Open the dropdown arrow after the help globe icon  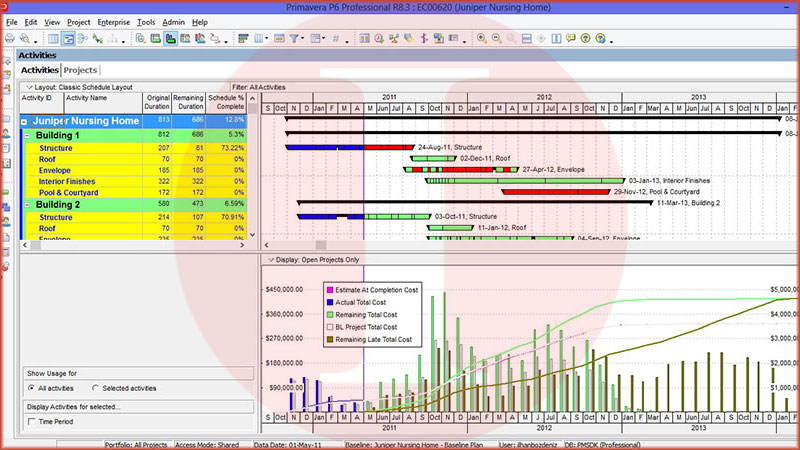coord(611,41)
